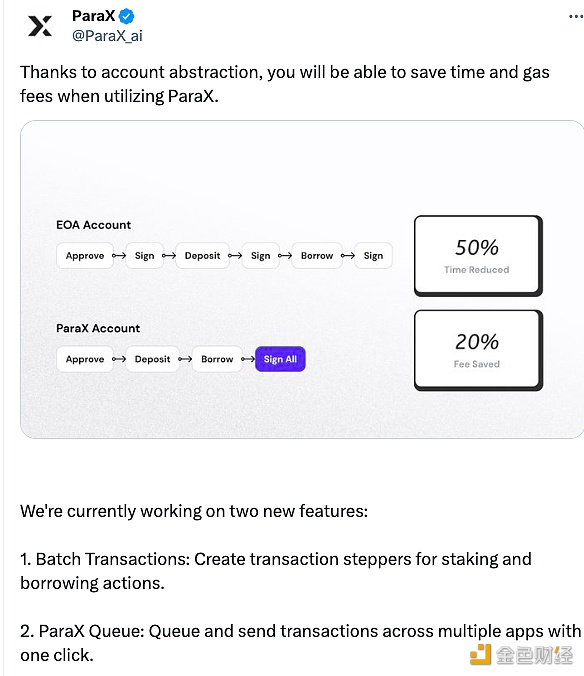Click the blue verified badge icon
Viewport: 584px width, 676px height.
[x=126, y=16]
